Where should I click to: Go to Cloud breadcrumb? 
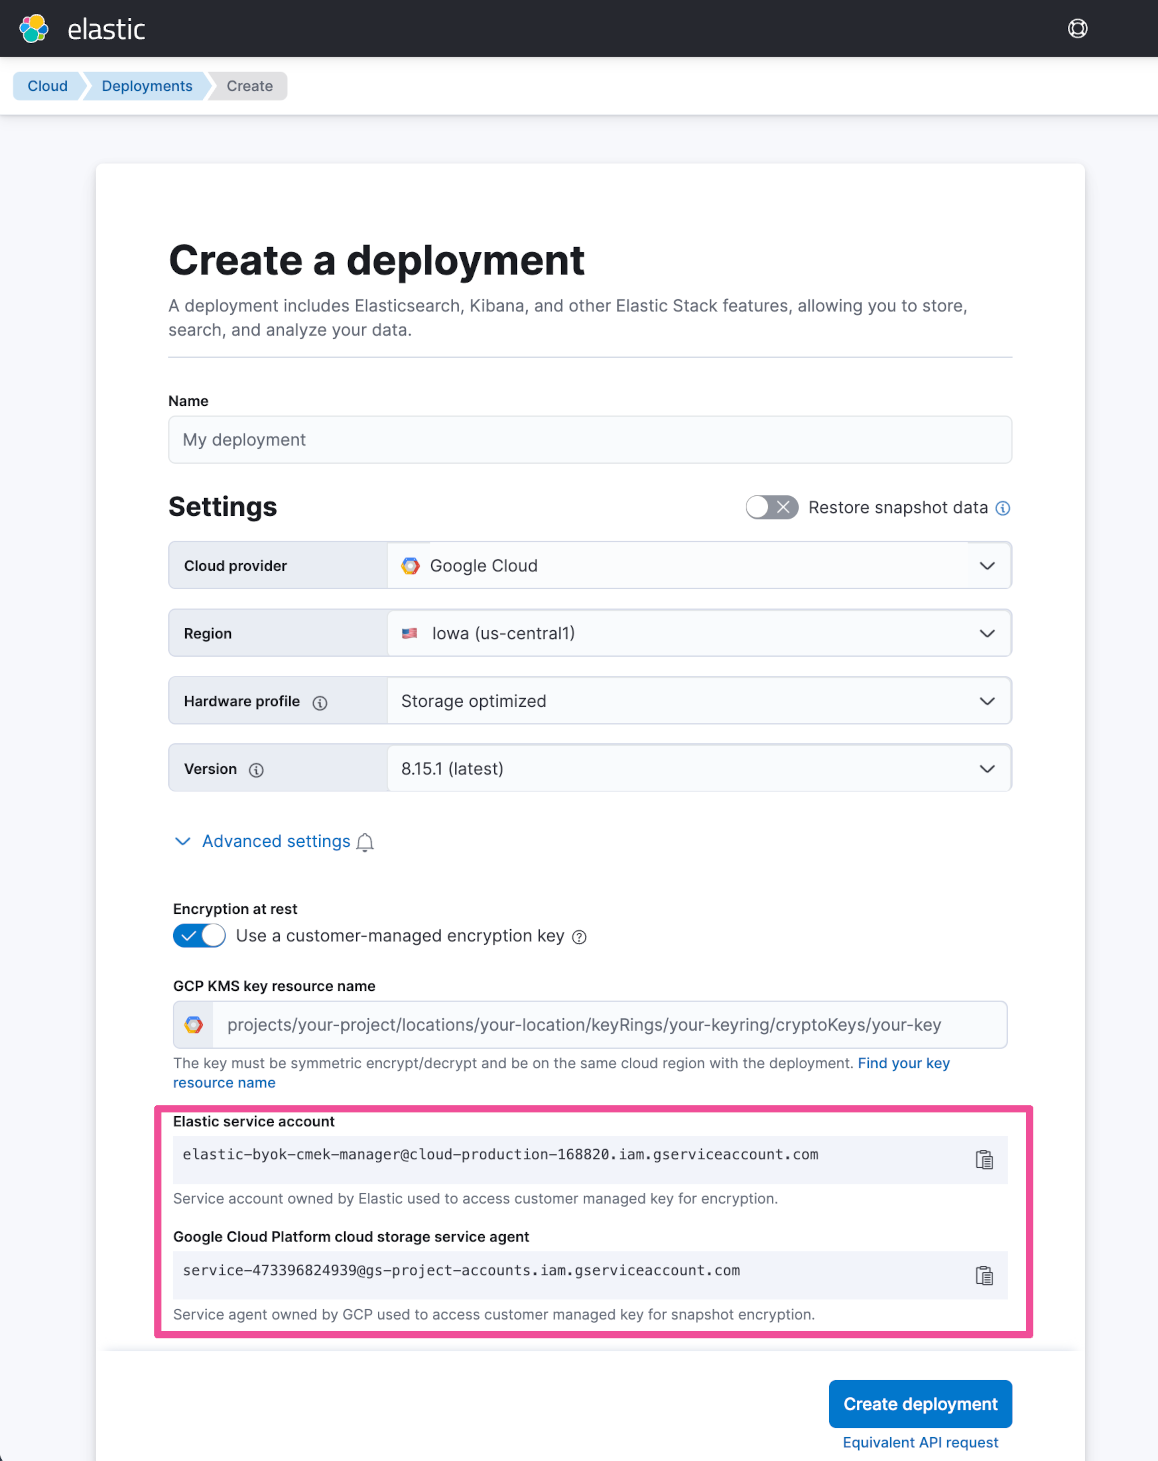[x=47, y=86]
